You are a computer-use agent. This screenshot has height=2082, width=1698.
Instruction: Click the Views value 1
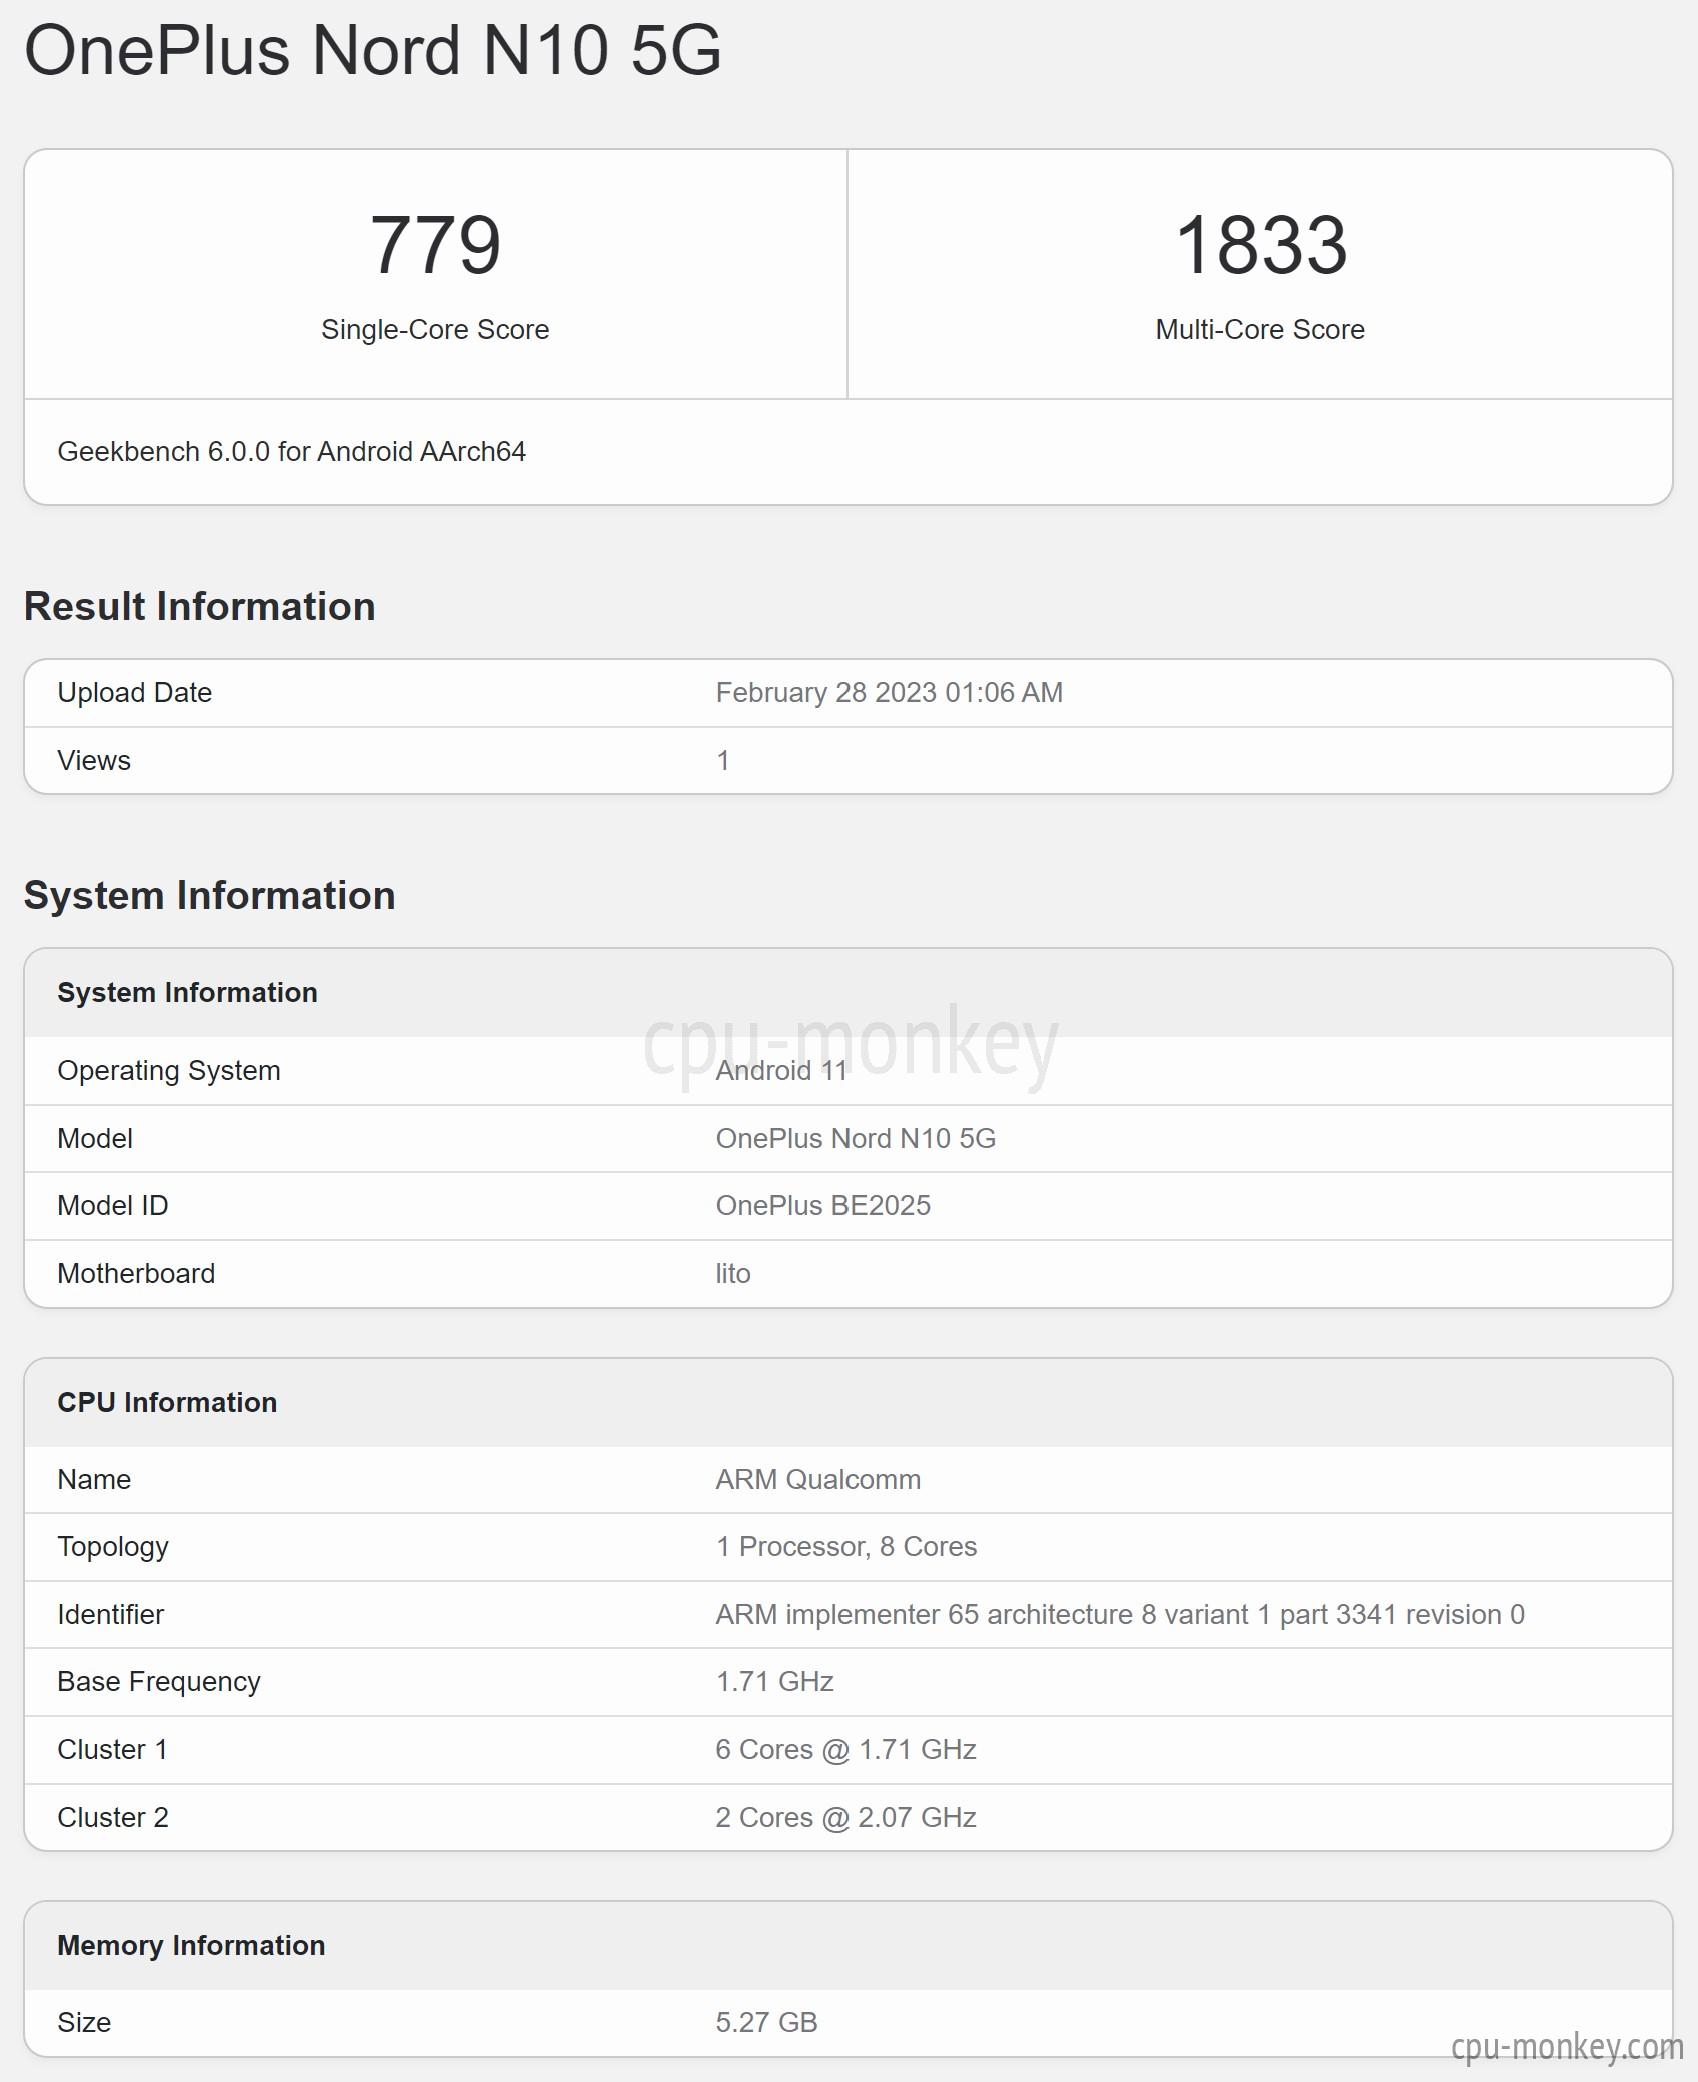coord(723,761)
